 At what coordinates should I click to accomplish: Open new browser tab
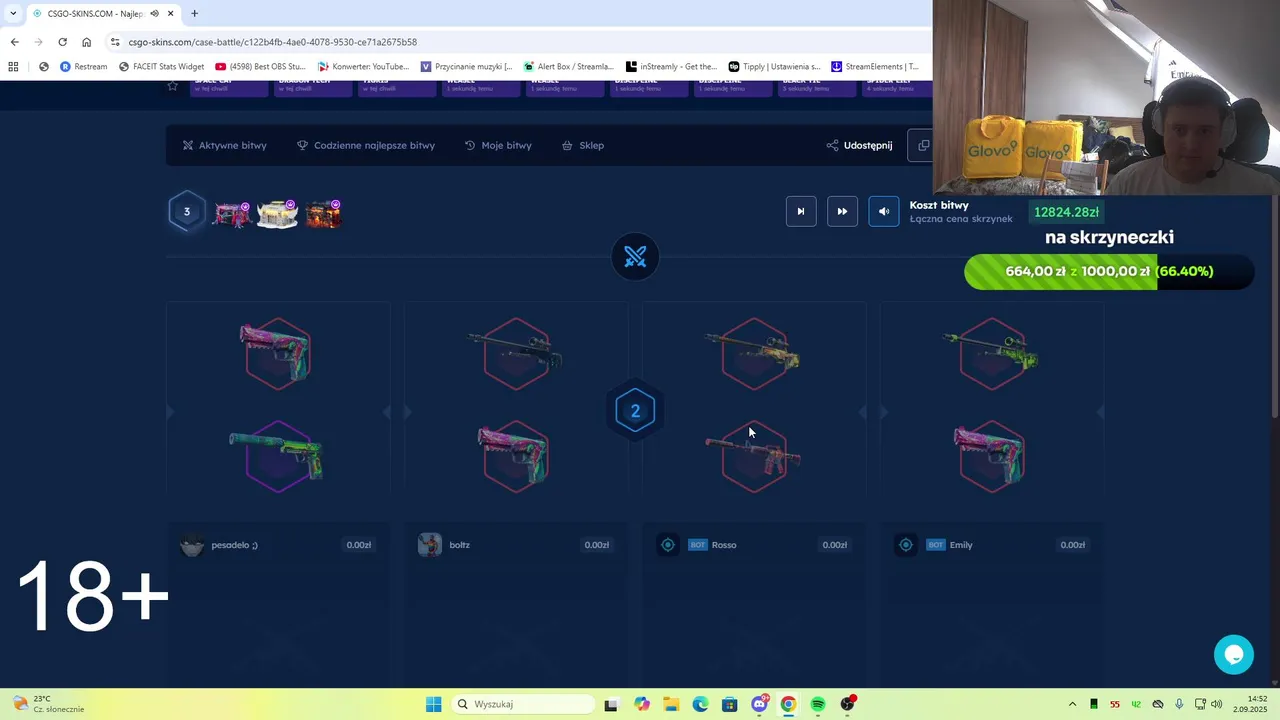194,13
